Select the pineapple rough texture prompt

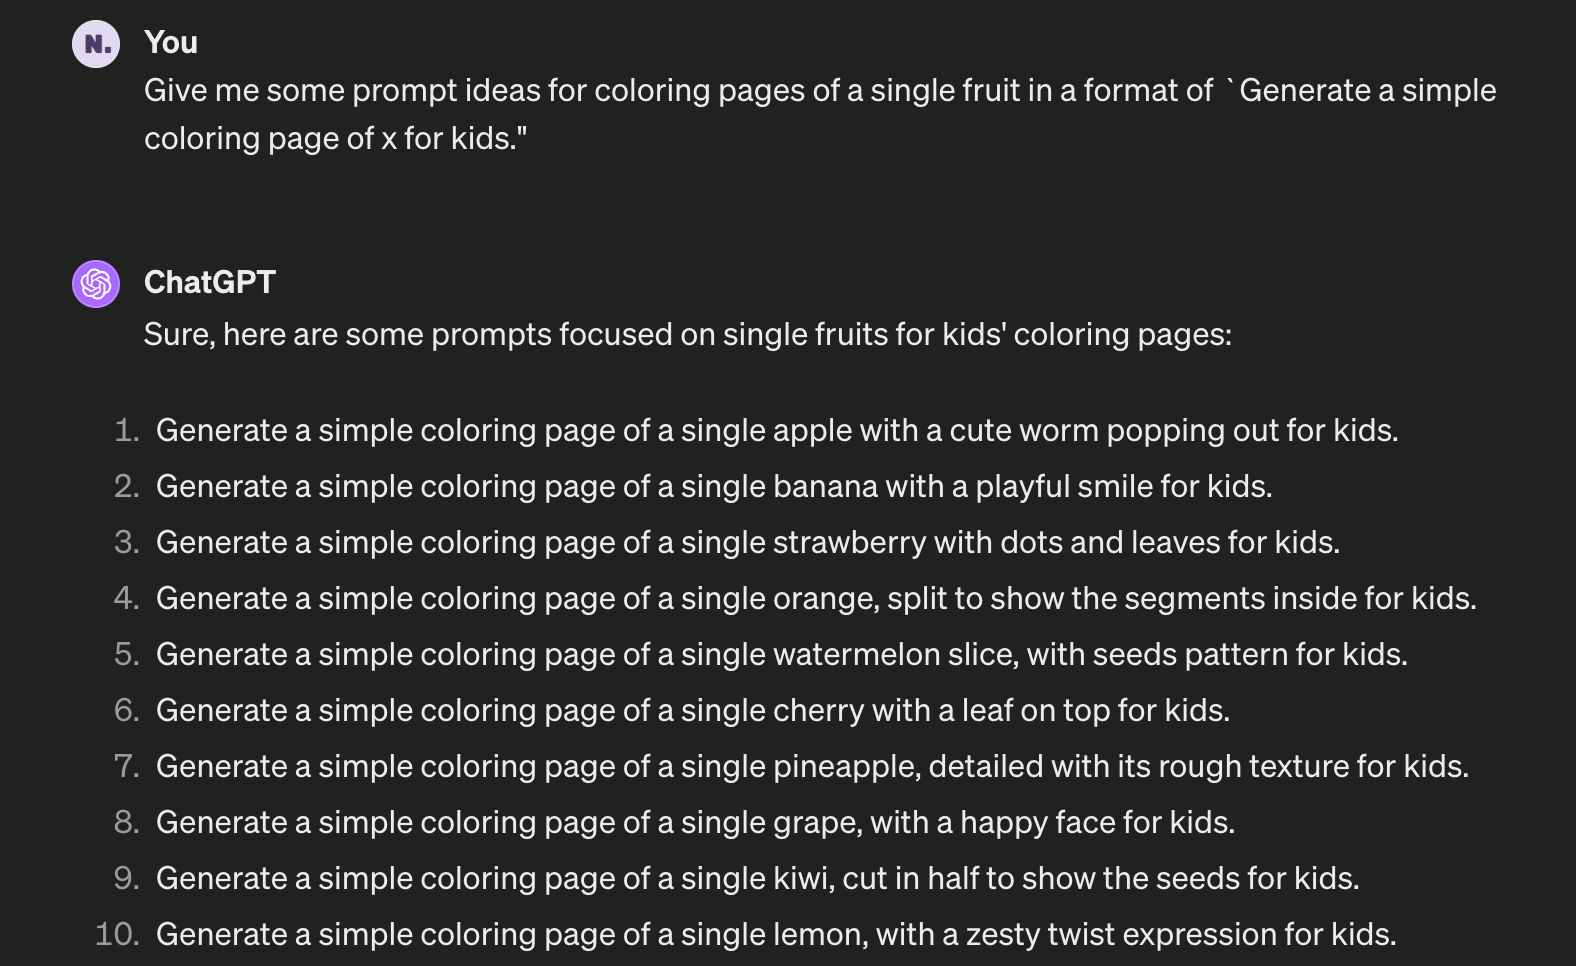pos(813,766)
